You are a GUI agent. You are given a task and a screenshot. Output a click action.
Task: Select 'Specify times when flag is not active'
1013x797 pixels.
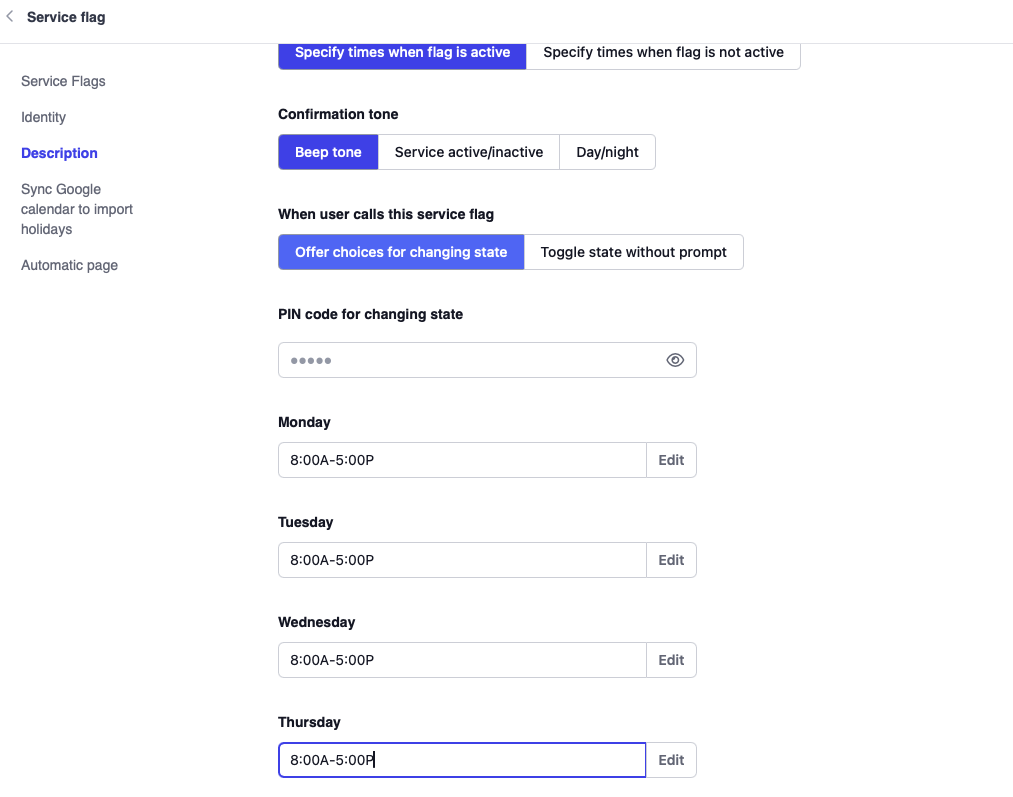point(663,53)
